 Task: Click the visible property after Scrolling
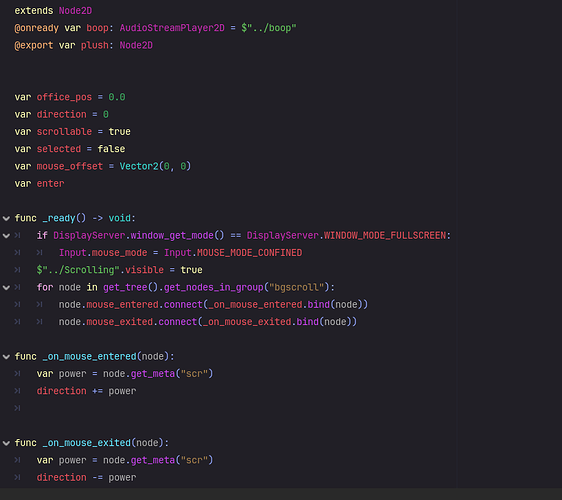coord(144,270)
